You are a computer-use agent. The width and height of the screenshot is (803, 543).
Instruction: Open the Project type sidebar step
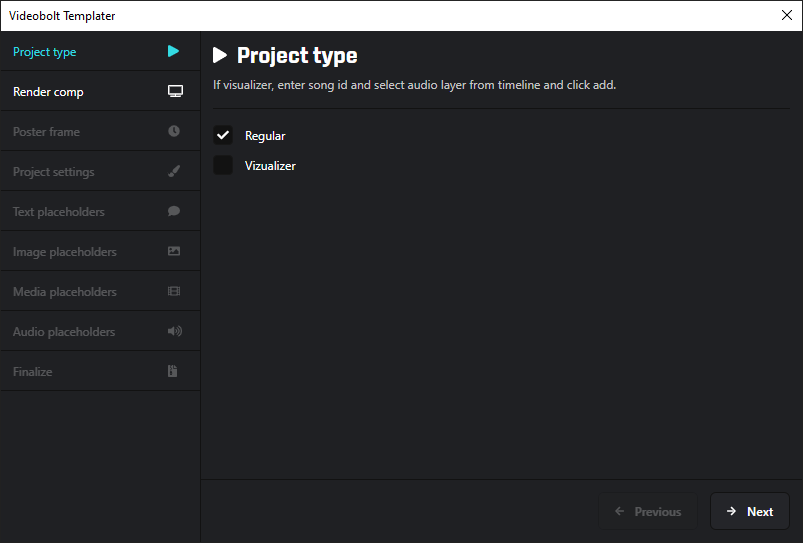(100, 51)
